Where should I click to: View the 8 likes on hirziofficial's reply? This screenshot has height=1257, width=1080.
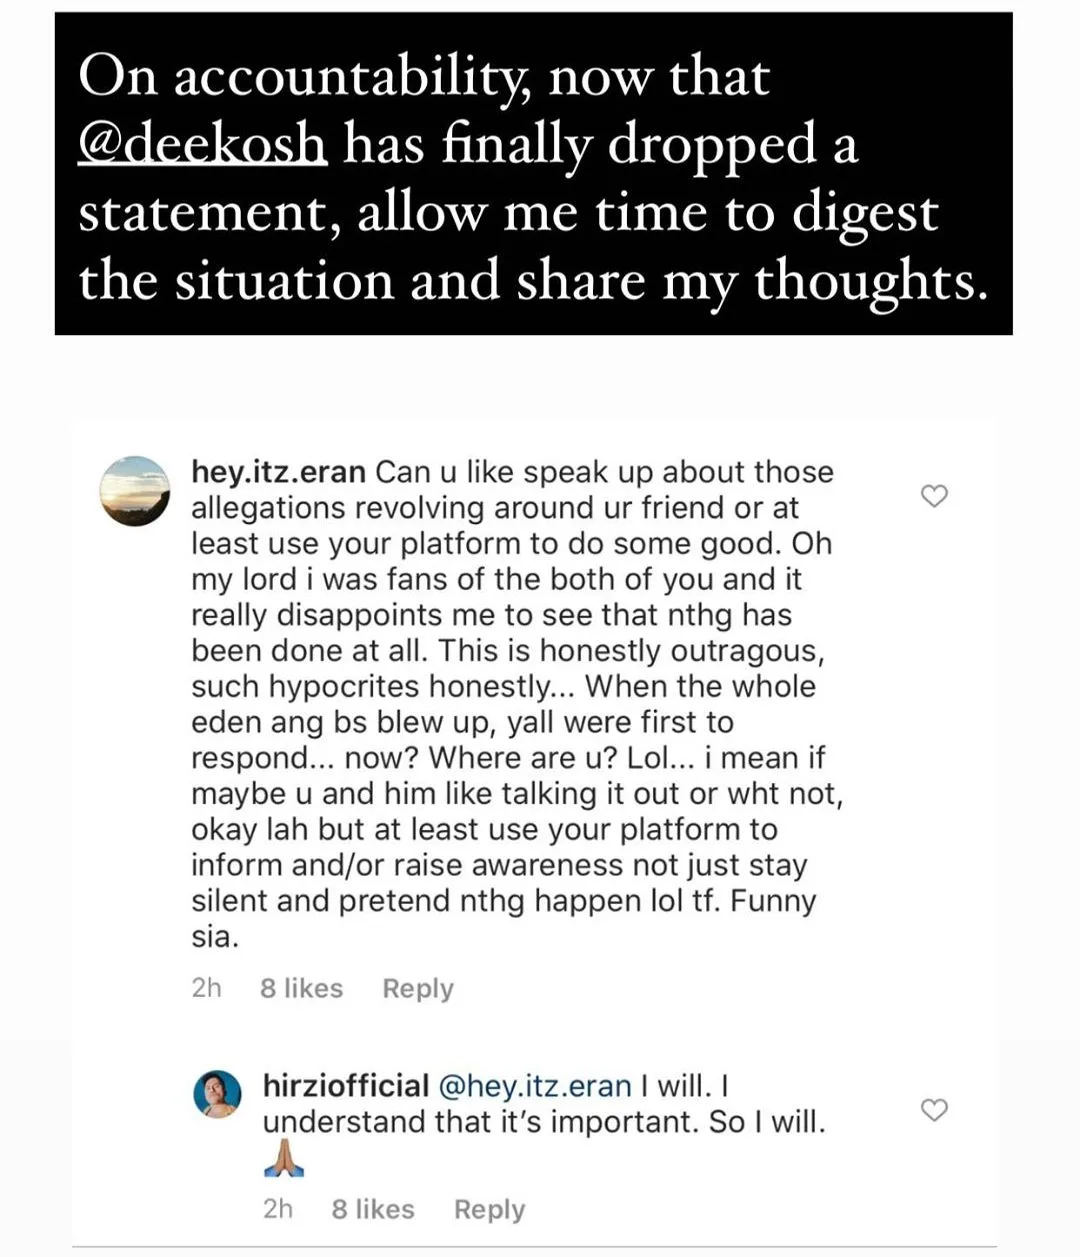click(x=373, y=1209)
